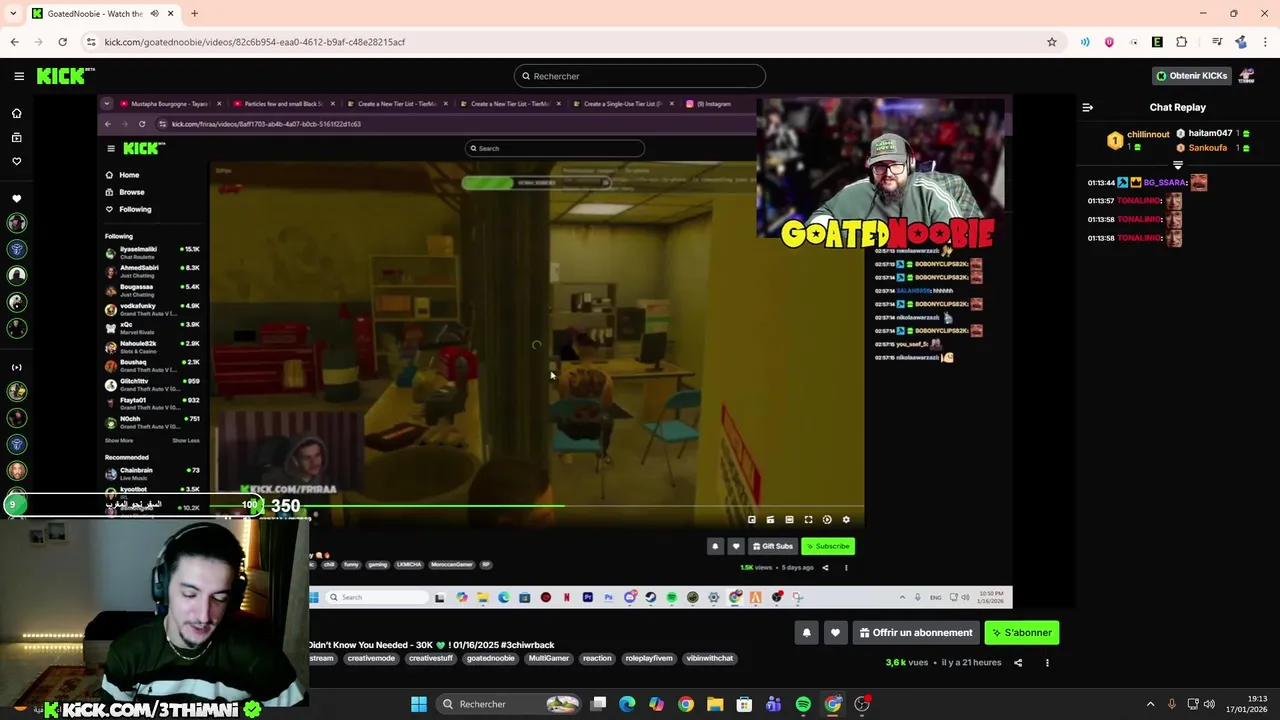Open video more options menu
Screen dimensions: 1280x720
point(1047,662)
